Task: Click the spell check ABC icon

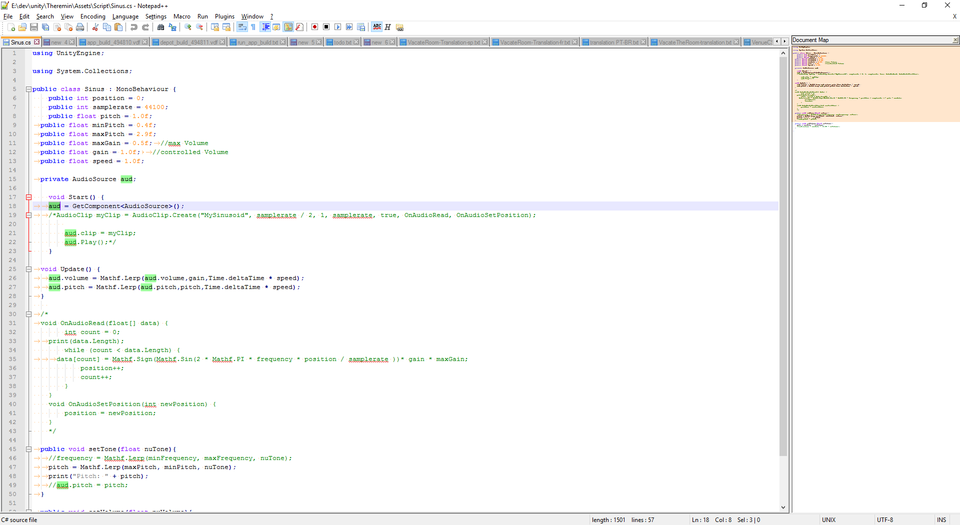Action: (x=376, y=27)
